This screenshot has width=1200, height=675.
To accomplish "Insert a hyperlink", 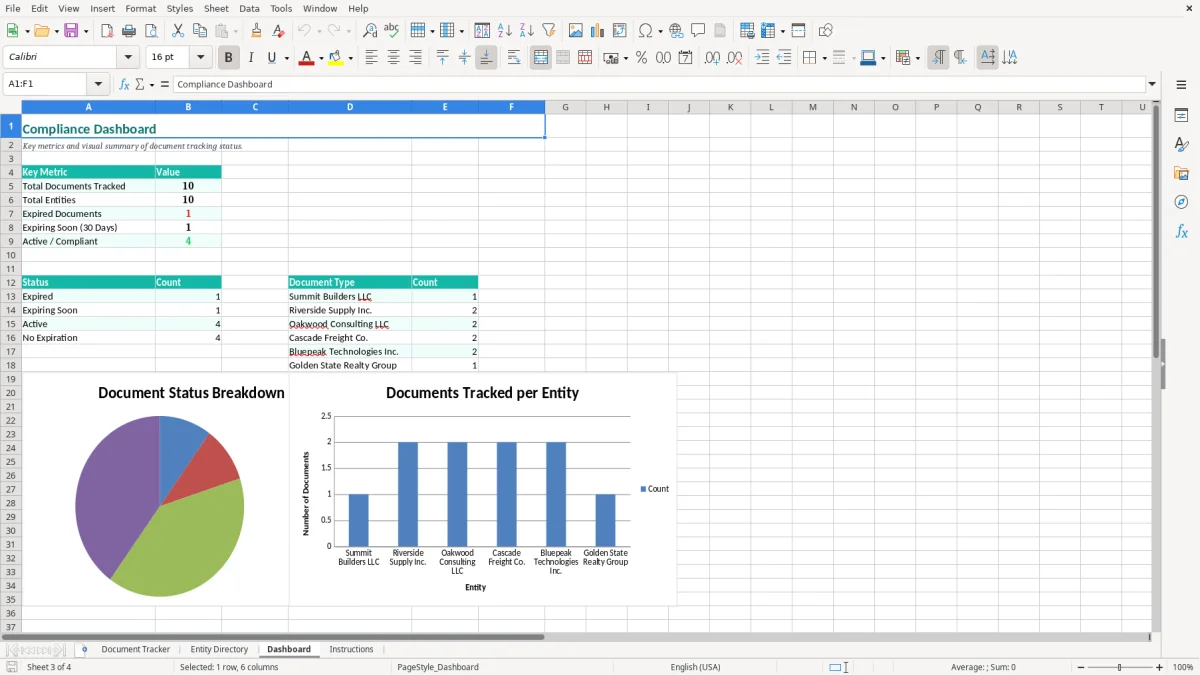I will [x=676, y=31].
